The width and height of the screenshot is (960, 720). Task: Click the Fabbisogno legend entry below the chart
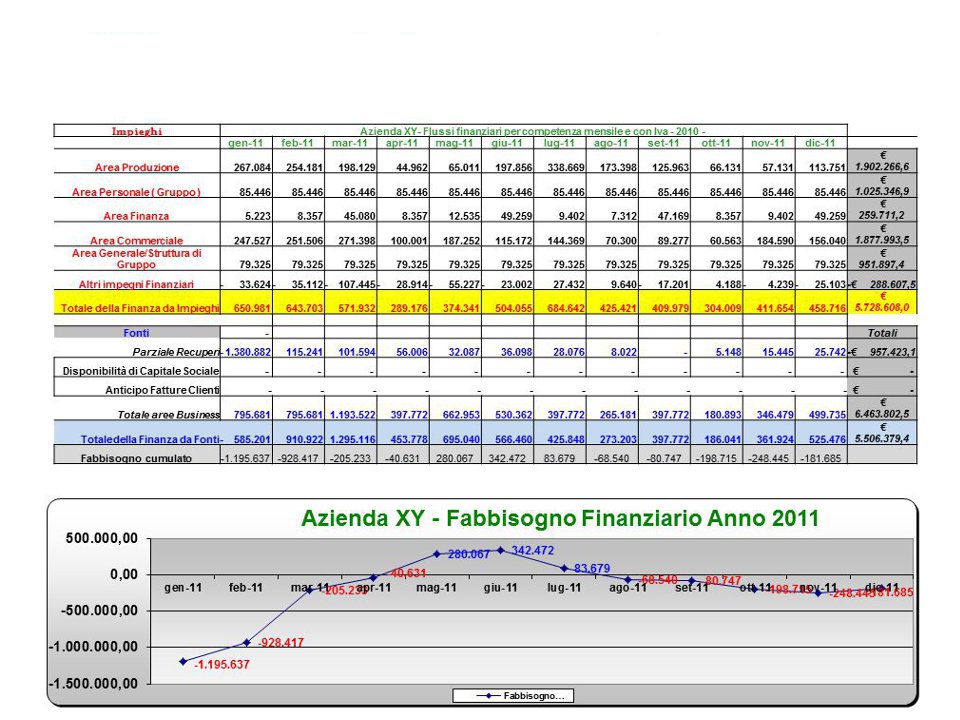(x=512, y=694)
